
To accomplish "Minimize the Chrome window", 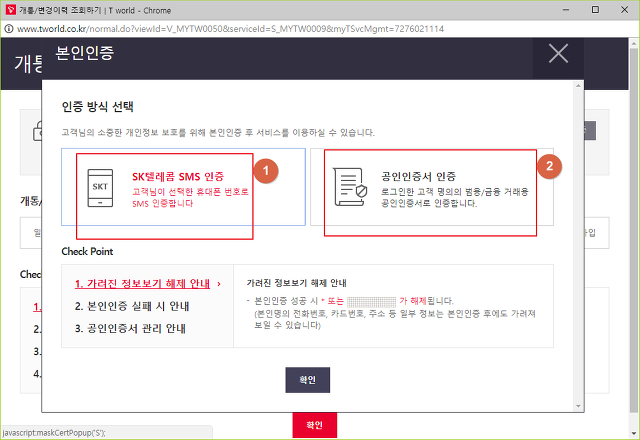I will 566,10.
